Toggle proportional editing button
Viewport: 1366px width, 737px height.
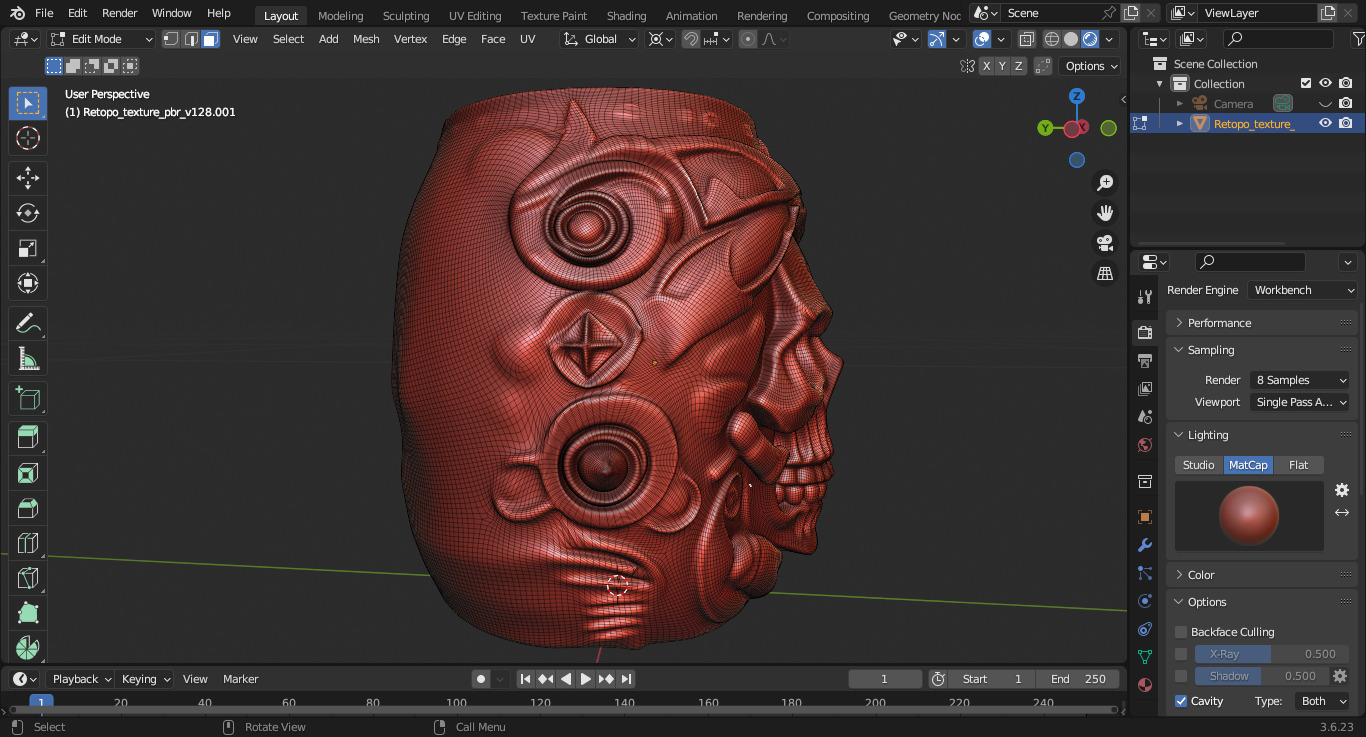tap(748, 39)
